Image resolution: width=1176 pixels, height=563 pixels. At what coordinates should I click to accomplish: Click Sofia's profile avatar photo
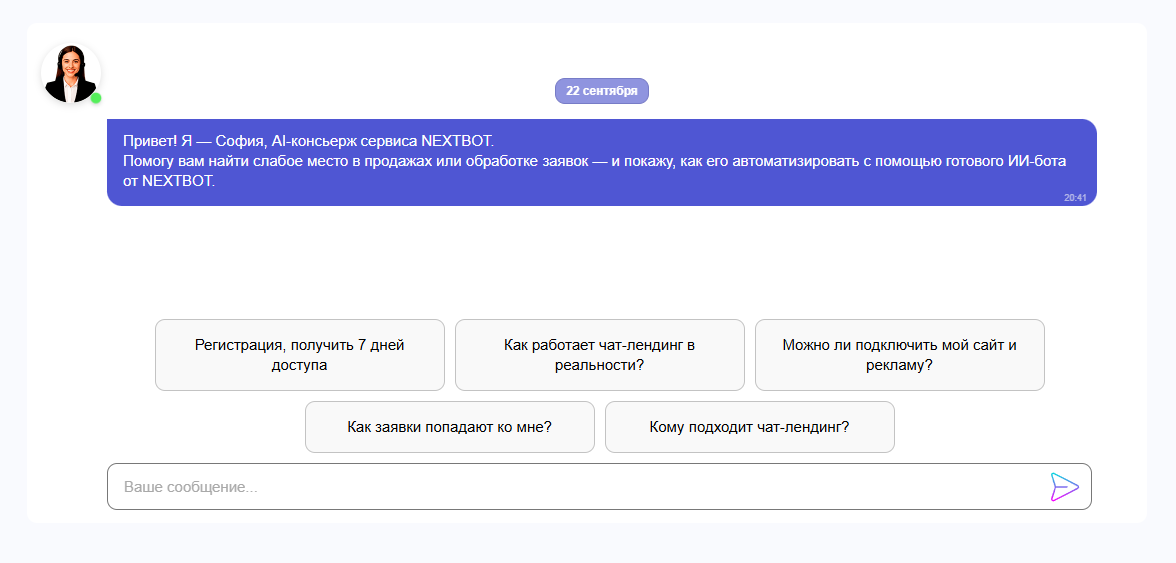tap(70, 73)
